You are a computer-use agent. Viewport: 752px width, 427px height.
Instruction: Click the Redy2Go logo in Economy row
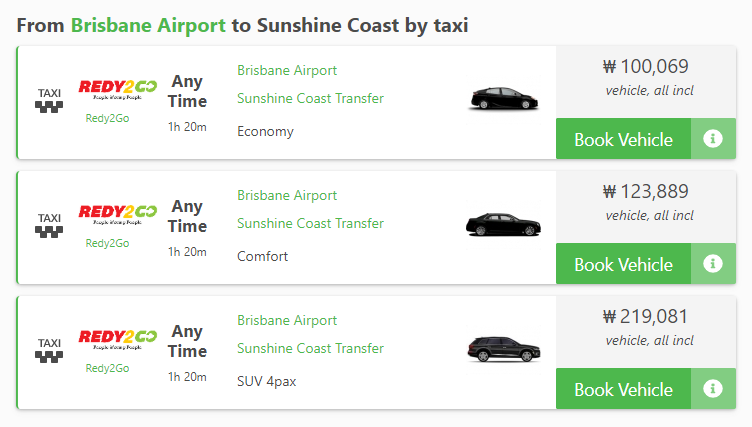tap(118, 89)
